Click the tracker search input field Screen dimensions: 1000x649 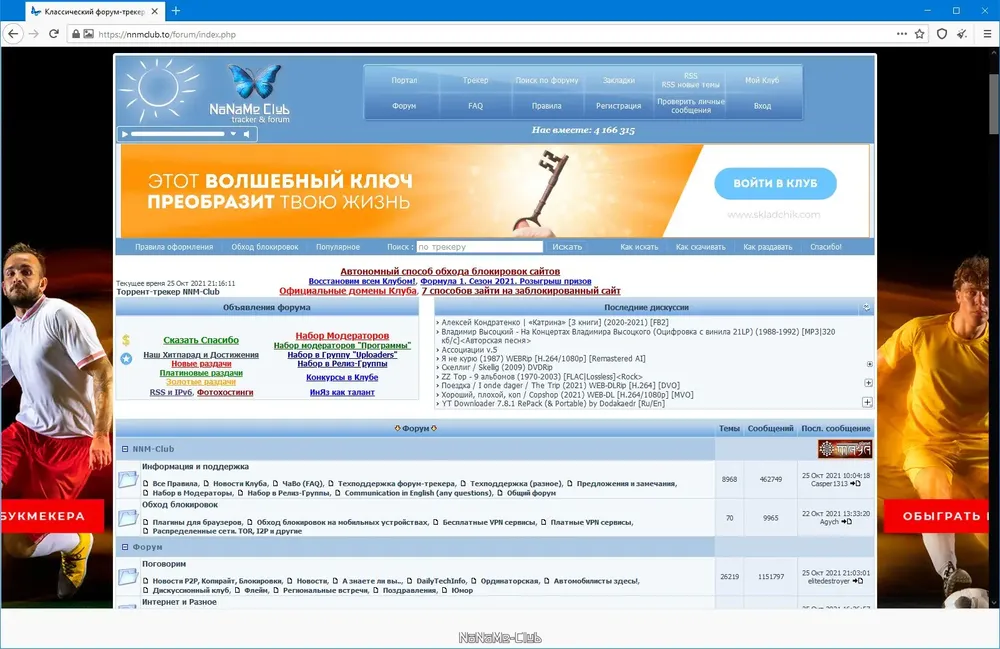(480, 247)
